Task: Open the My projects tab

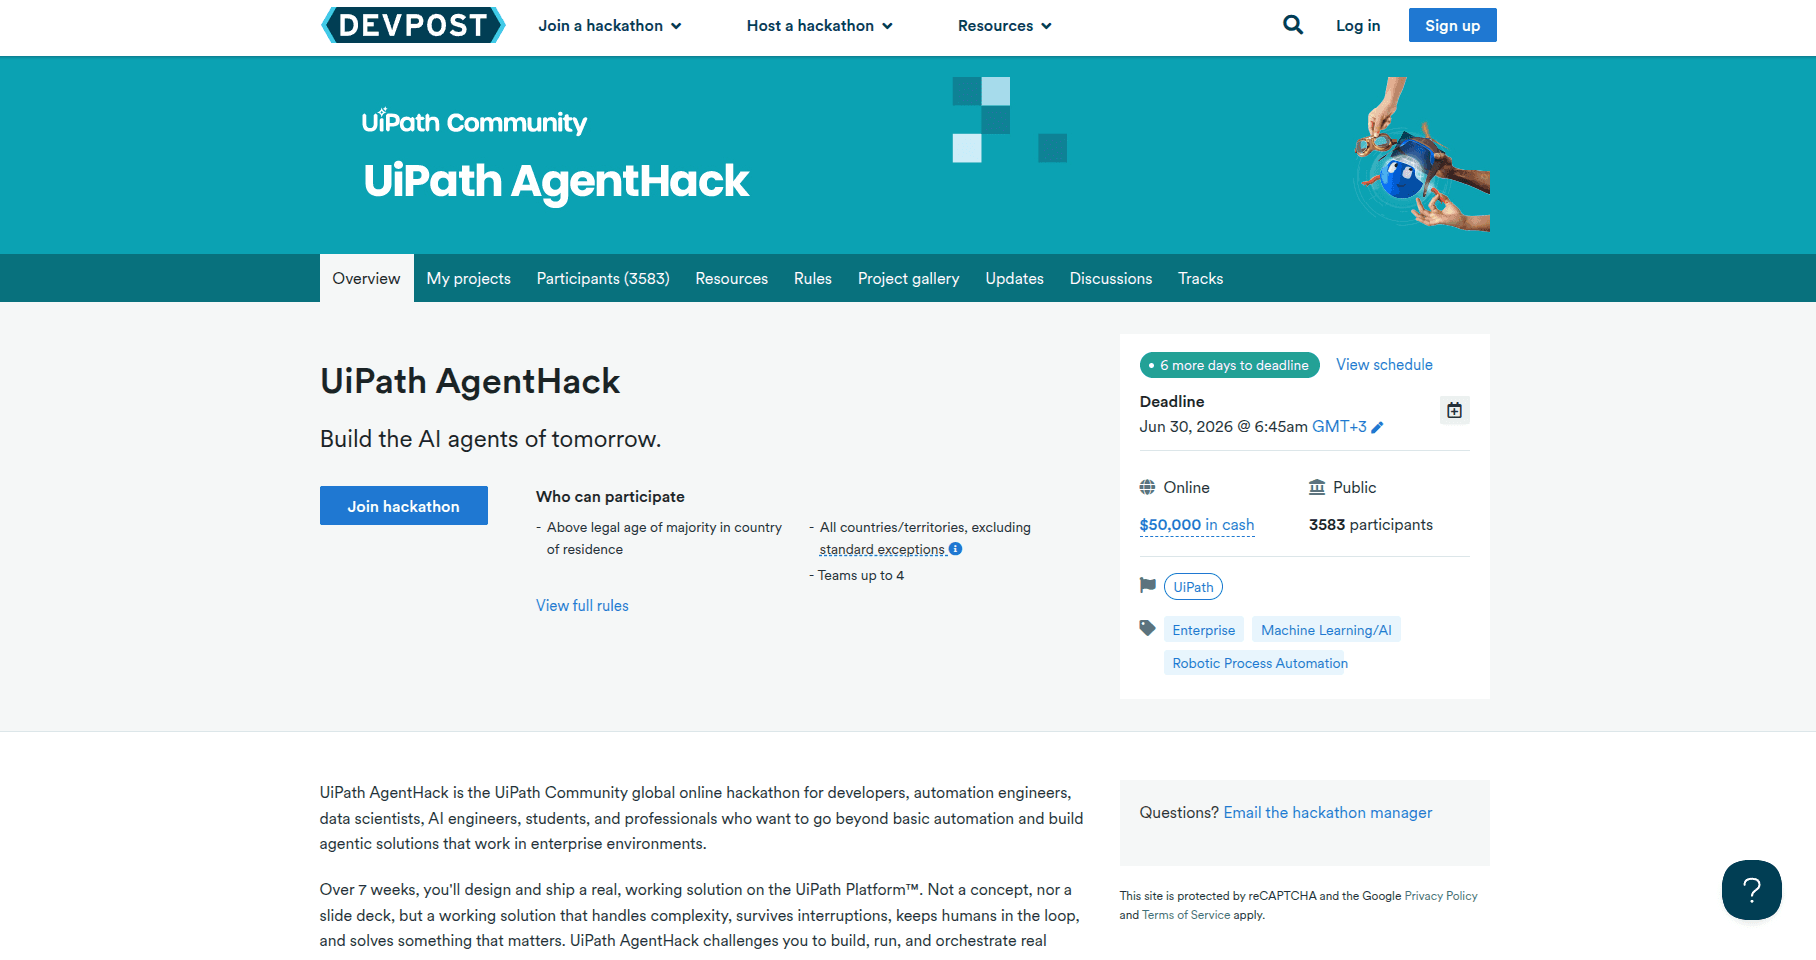Action: pos(468,278)
